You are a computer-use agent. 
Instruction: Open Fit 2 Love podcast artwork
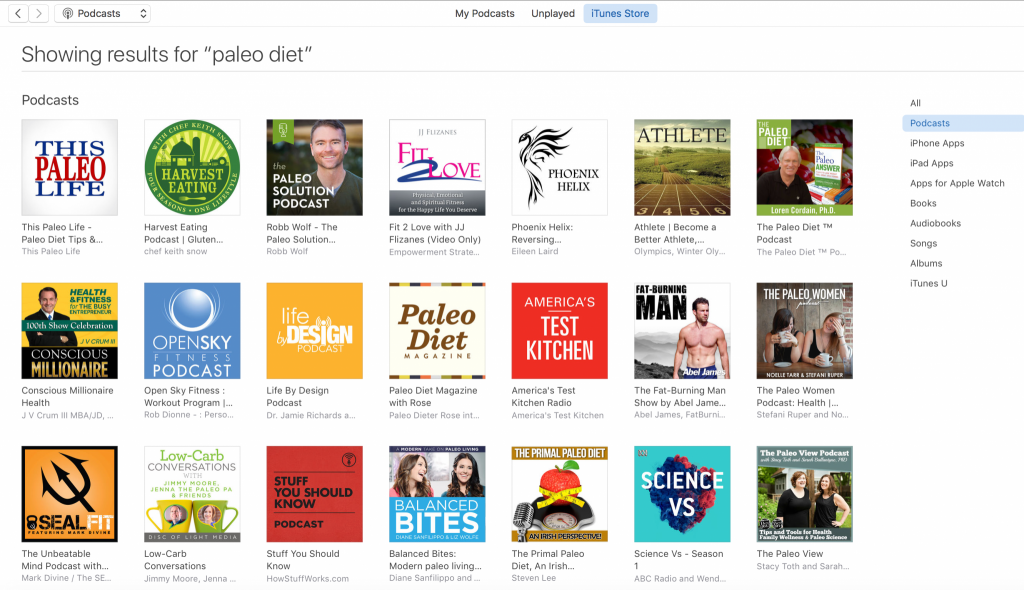click(438, 167)
